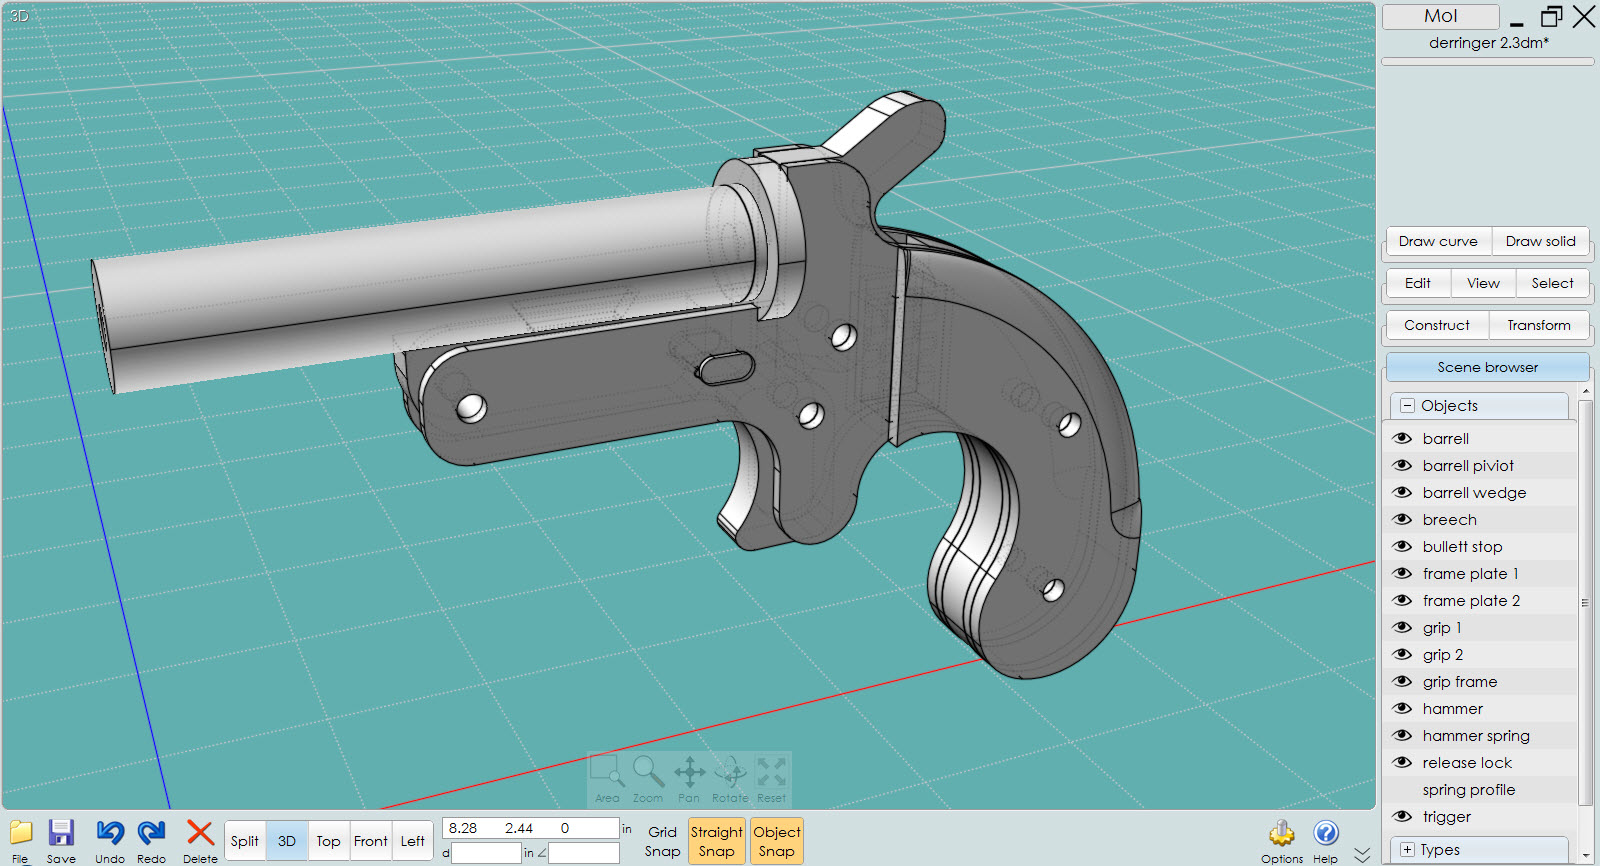
Task: Hide the release lock object
Action: 1403,762
